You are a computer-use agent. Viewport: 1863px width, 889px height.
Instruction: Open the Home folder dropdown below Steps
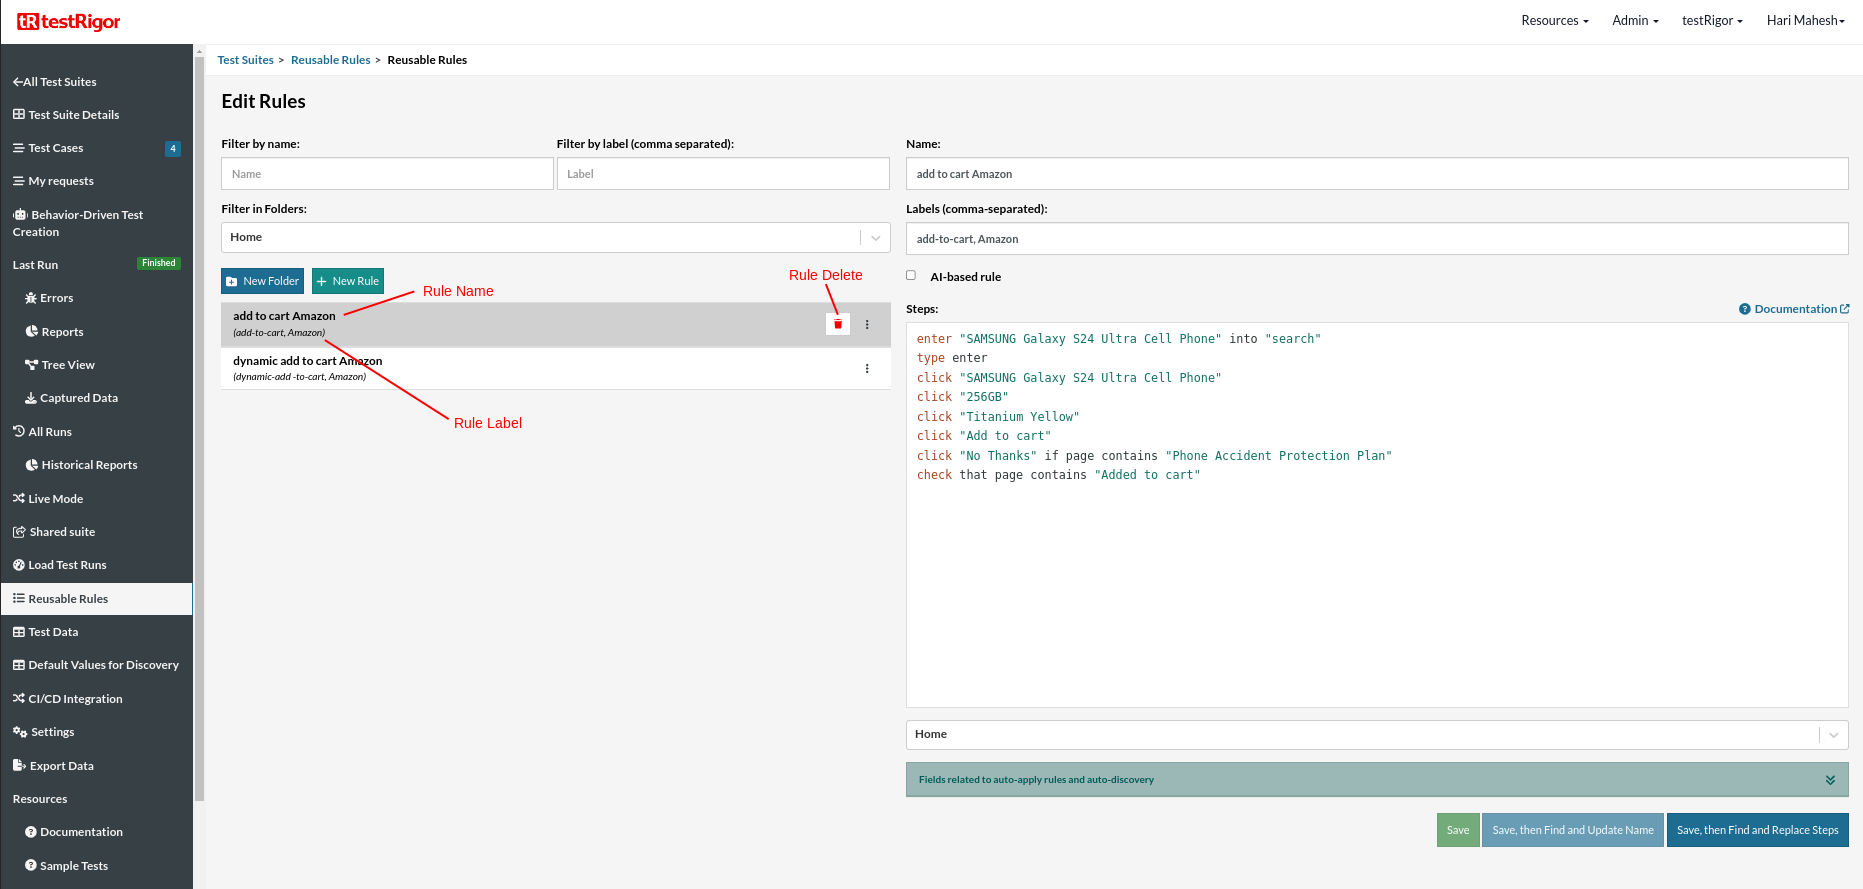(x=1833, y=735)
